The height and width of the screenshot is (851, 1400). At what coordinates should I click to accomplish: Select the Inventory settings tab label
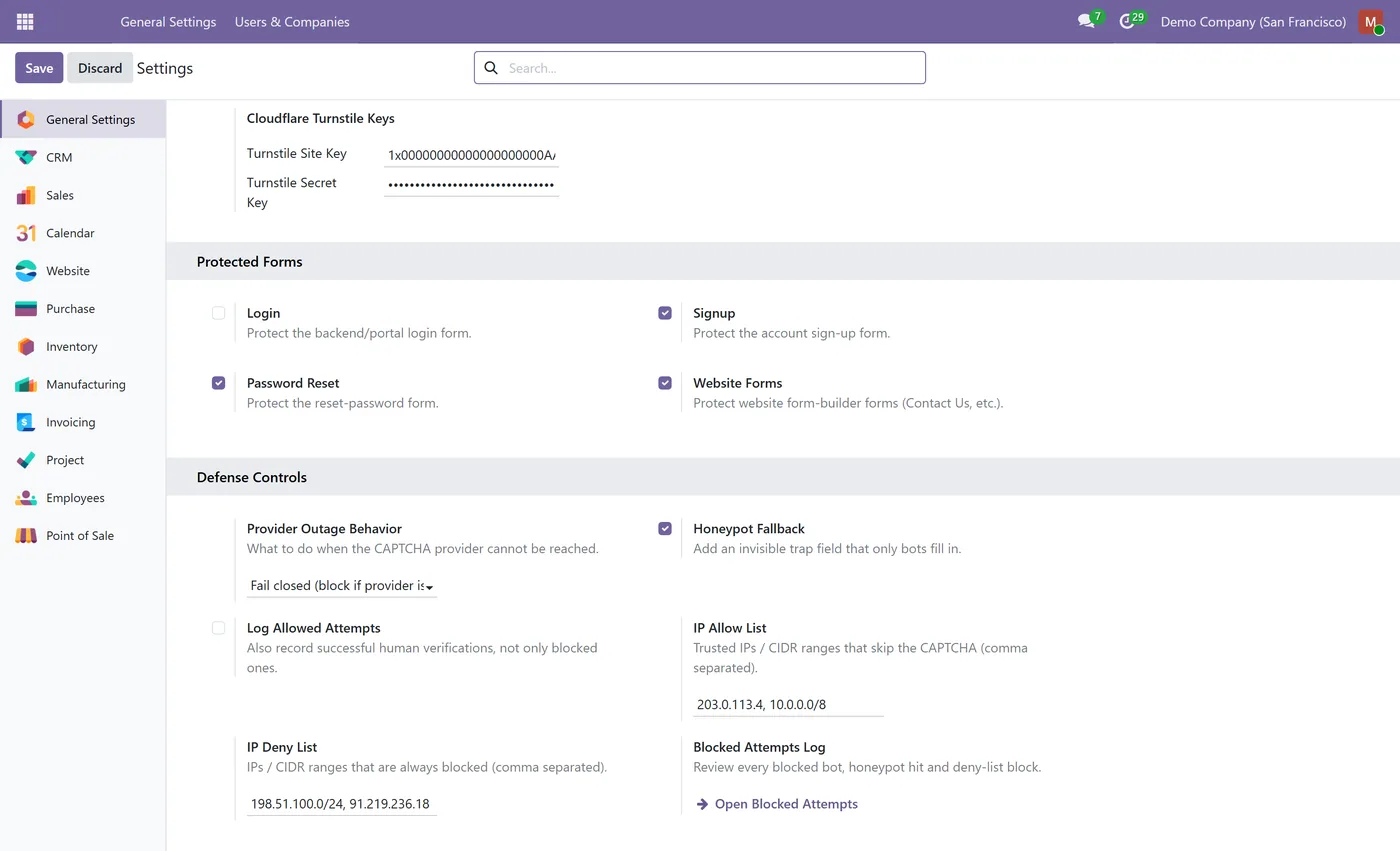point(72,347)
